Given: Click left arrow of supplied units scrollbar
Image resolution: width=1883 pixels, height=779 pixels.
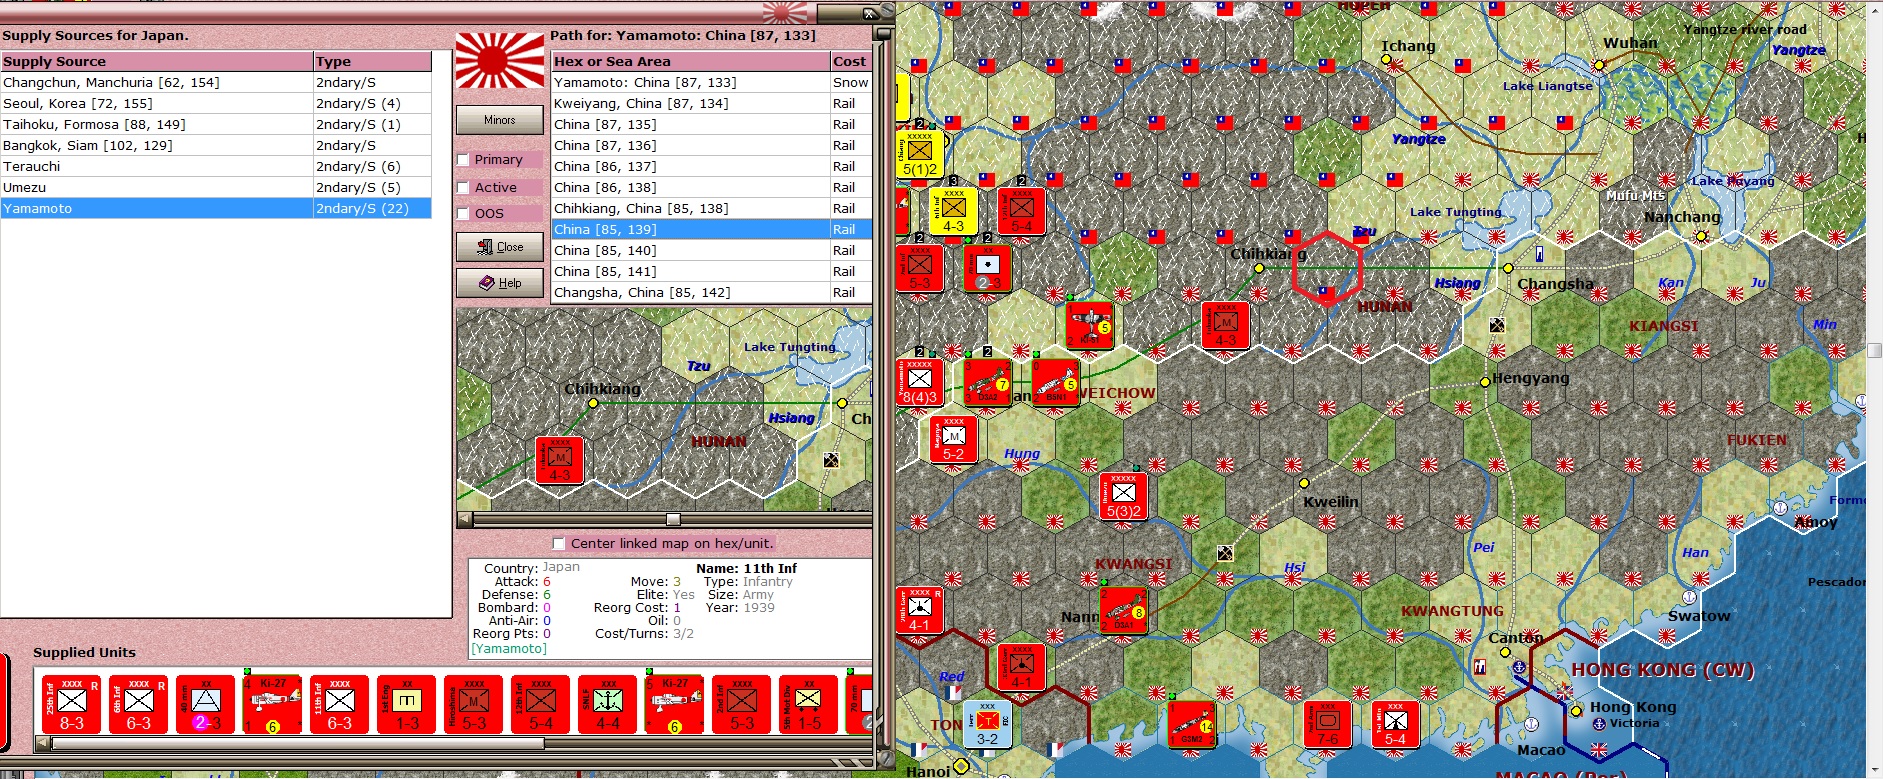Looking at the screenshot, I should (43, 743).
